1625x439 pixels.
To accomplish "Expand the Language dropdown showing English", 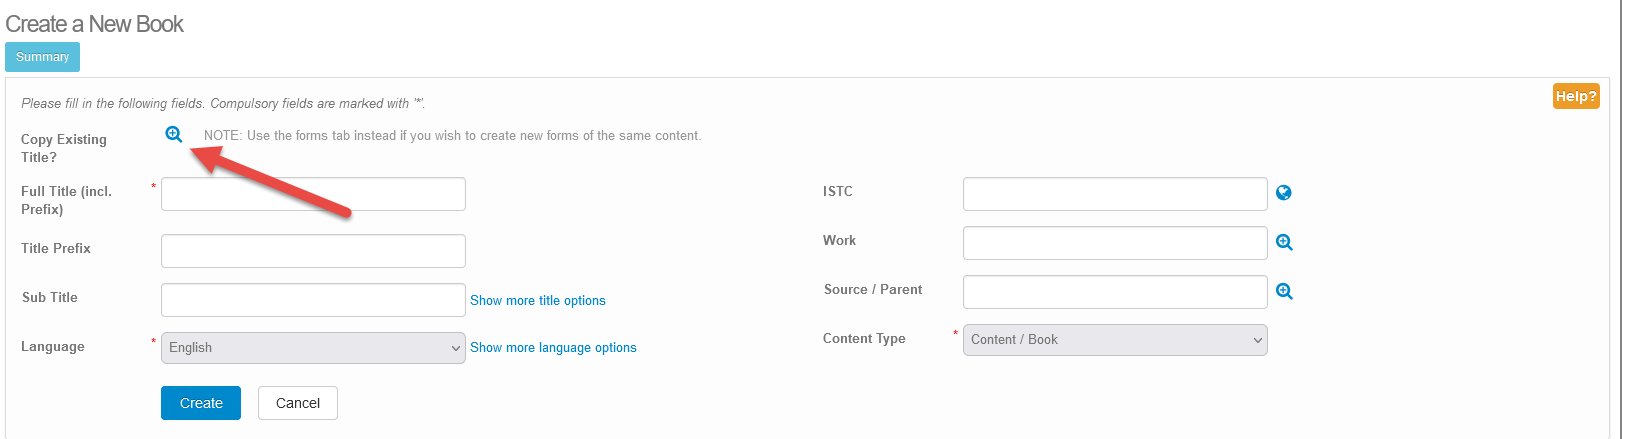I will [x=313, y=348].
